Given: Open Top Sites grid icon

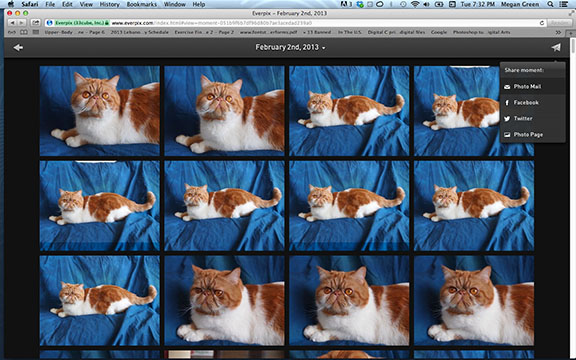Looking at the screenshot, I should 36,32.
